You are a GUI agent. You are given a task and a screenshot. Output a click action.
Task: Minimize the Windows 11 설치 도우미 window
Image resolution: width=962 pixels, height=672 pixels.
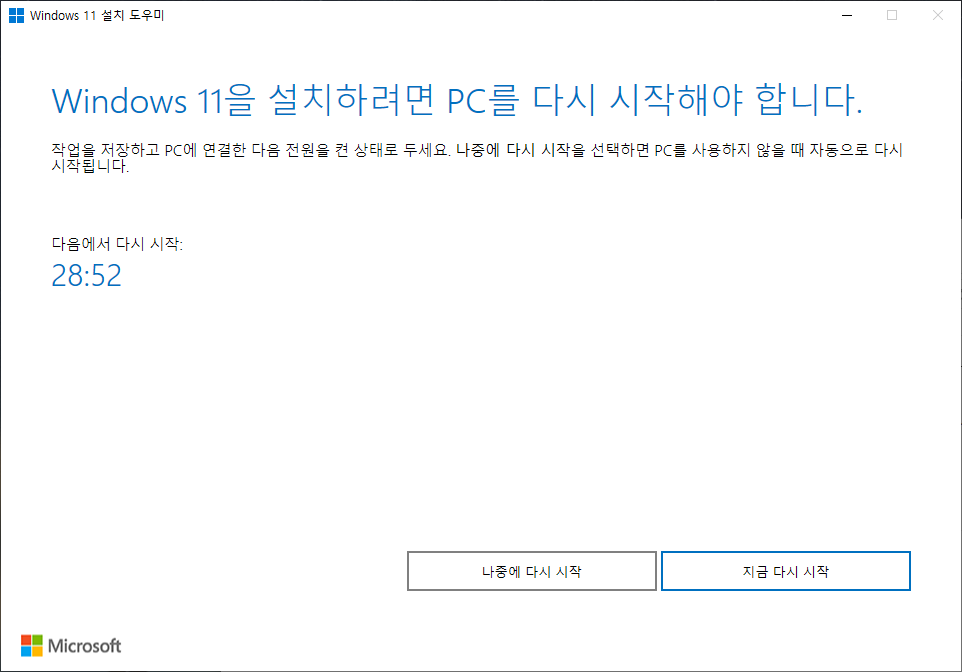click(x=847, y=15)
